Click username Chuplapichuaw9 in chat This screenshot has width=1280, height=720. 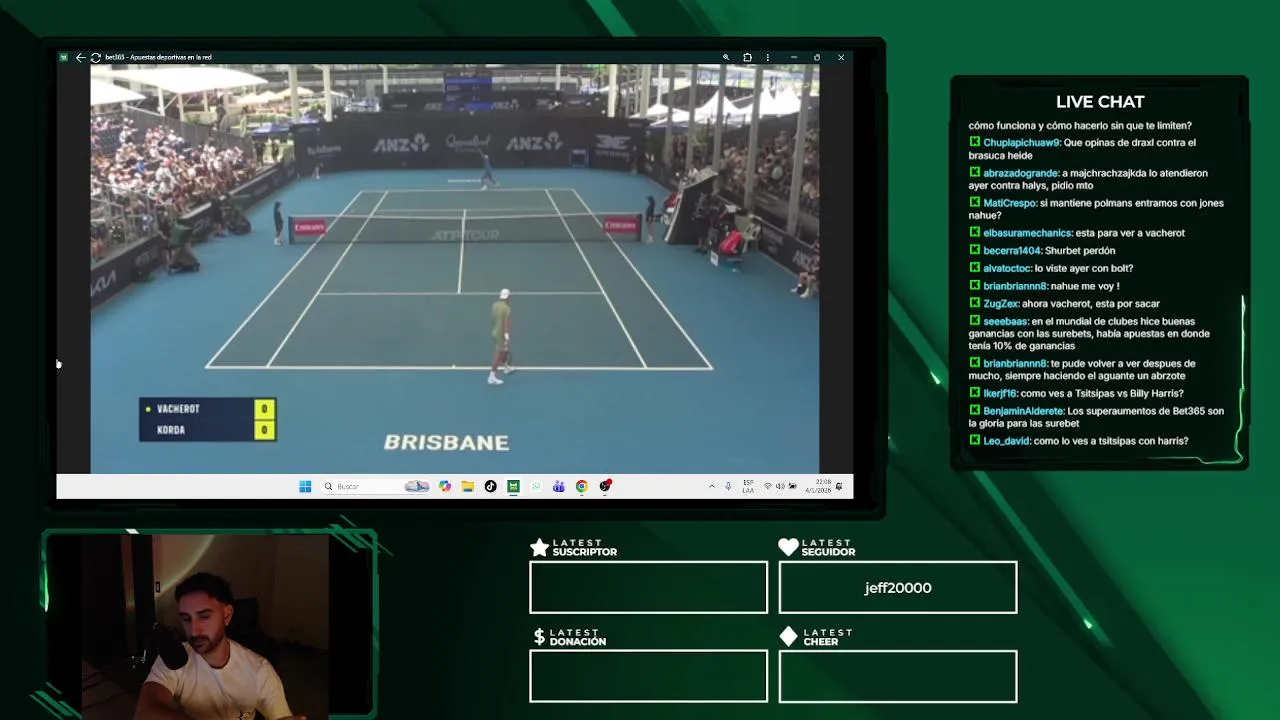(1021, 143)
